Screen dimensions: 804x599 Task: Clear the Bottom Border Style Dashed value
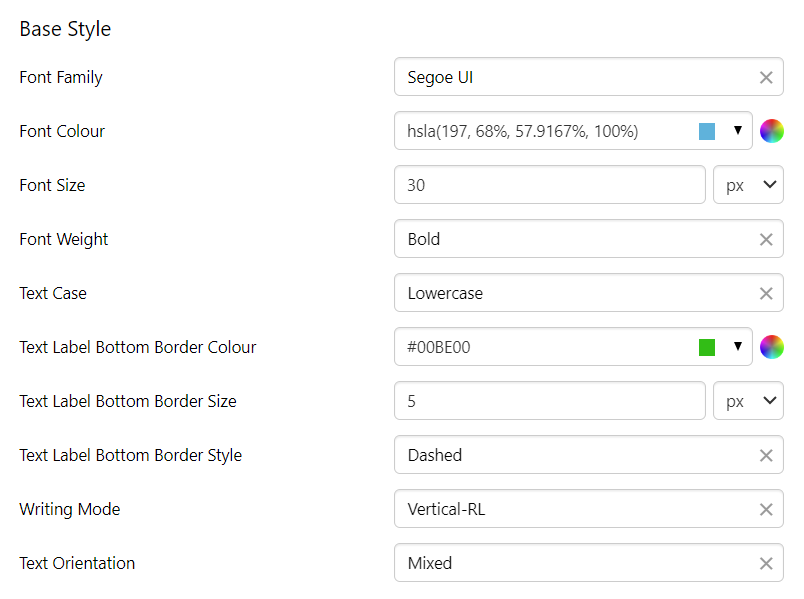[766, 455]
